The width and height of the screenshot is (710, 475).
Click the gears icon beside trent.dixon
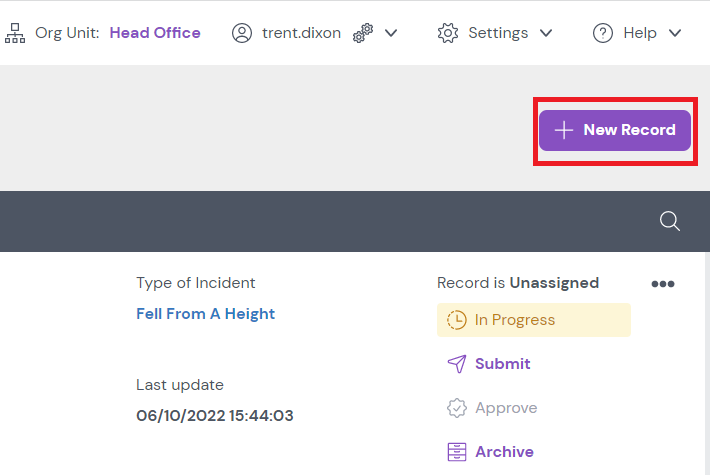[363, 33]
